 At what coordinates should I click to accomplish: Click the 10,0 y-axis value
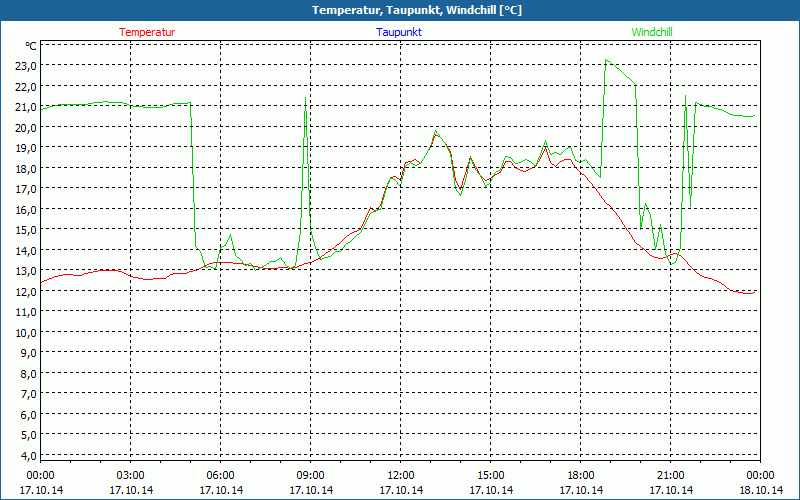point(27,333)
